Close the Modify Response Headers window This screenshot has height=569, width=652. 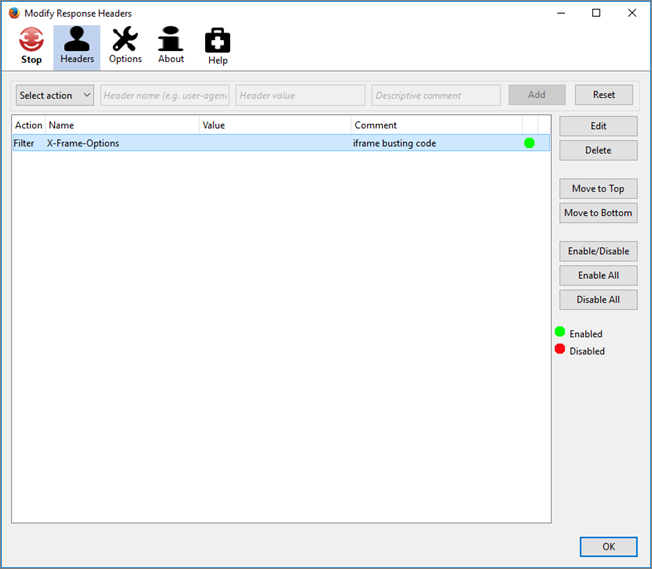pyautogui.click(x=632, y=13)
